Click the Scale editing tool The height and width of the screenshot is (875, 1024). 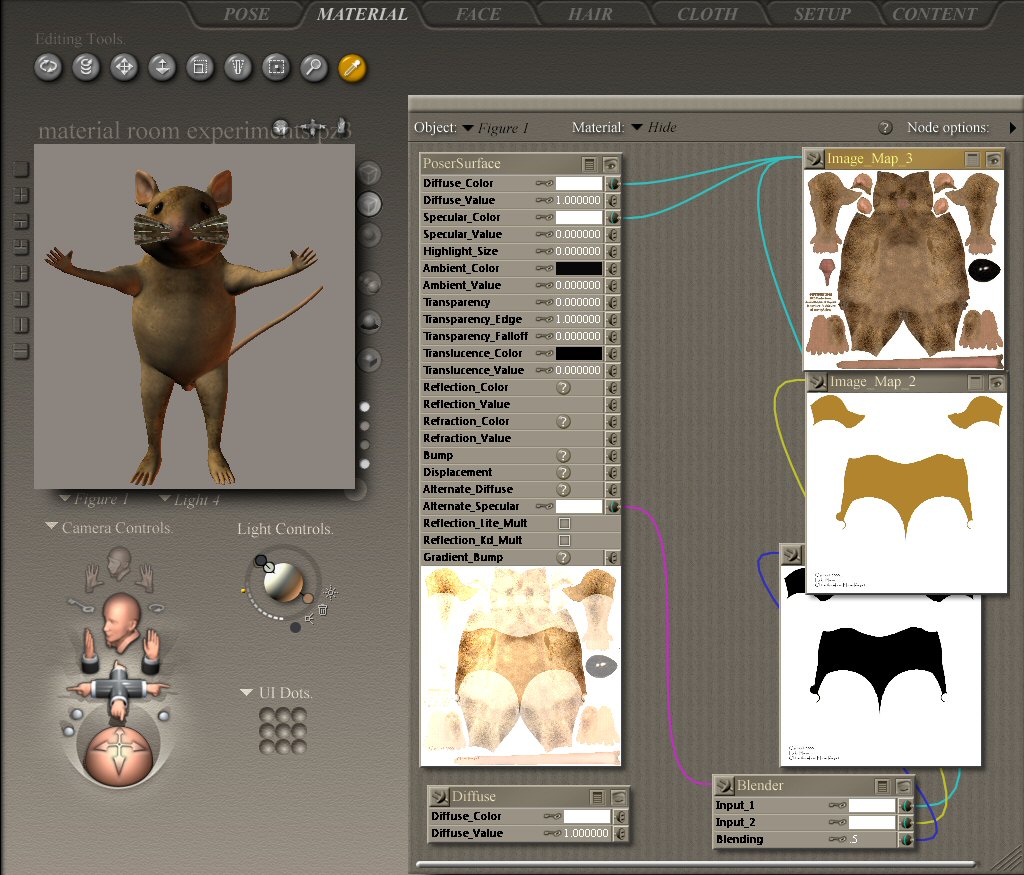(x=200, y=67)
